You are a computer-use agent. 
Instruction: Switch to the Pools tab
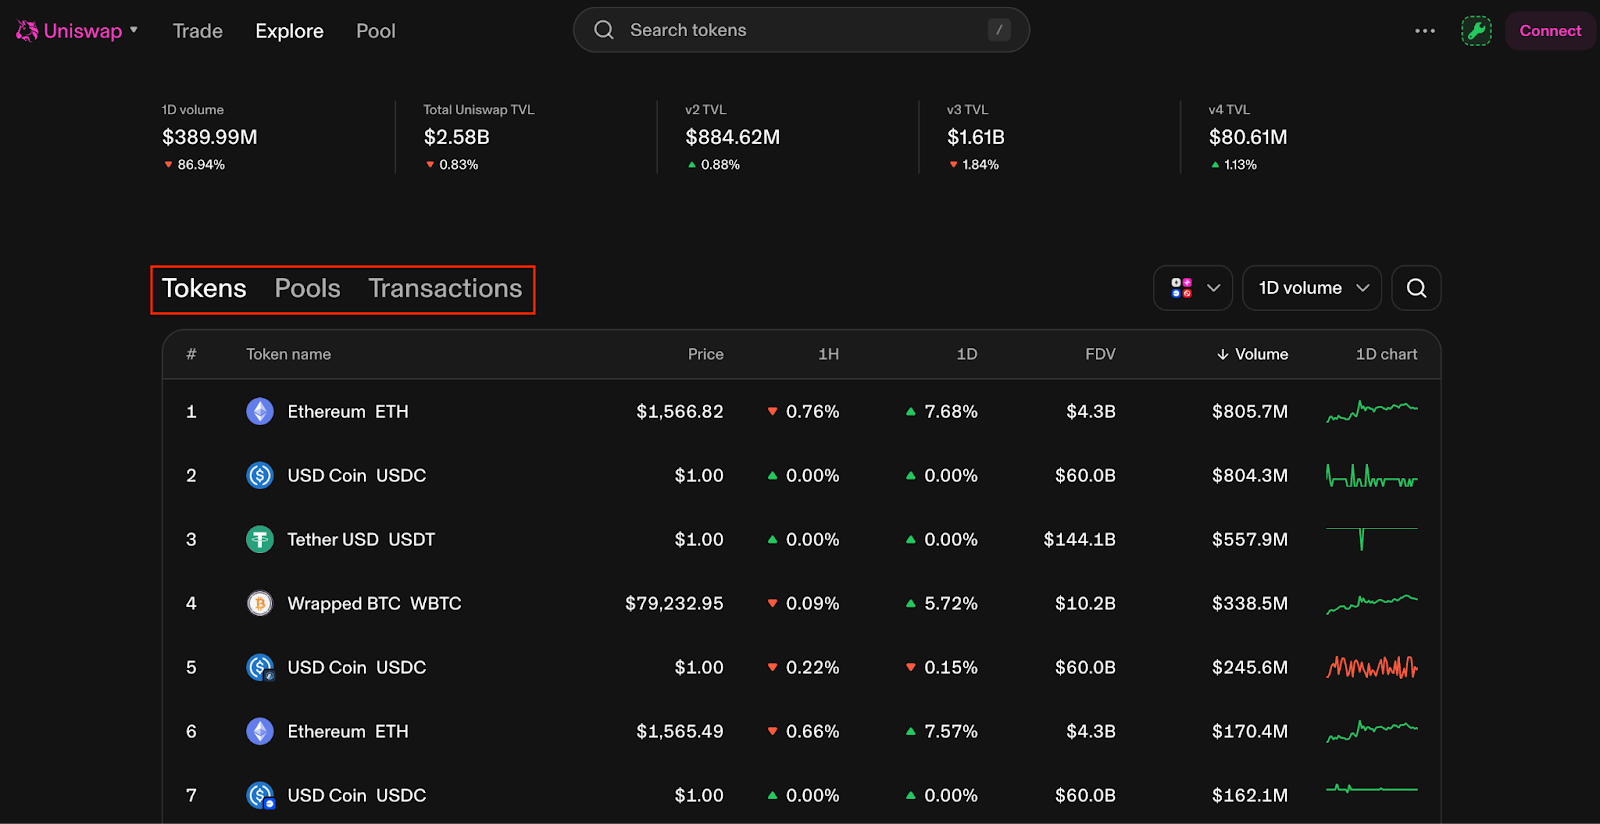point(307,288)
